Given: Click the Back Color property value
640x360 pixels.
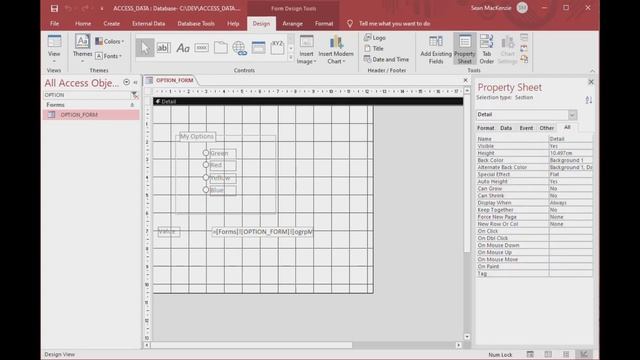Looking at the screenshot, I should pyautogui.click(x=570, y=160).
